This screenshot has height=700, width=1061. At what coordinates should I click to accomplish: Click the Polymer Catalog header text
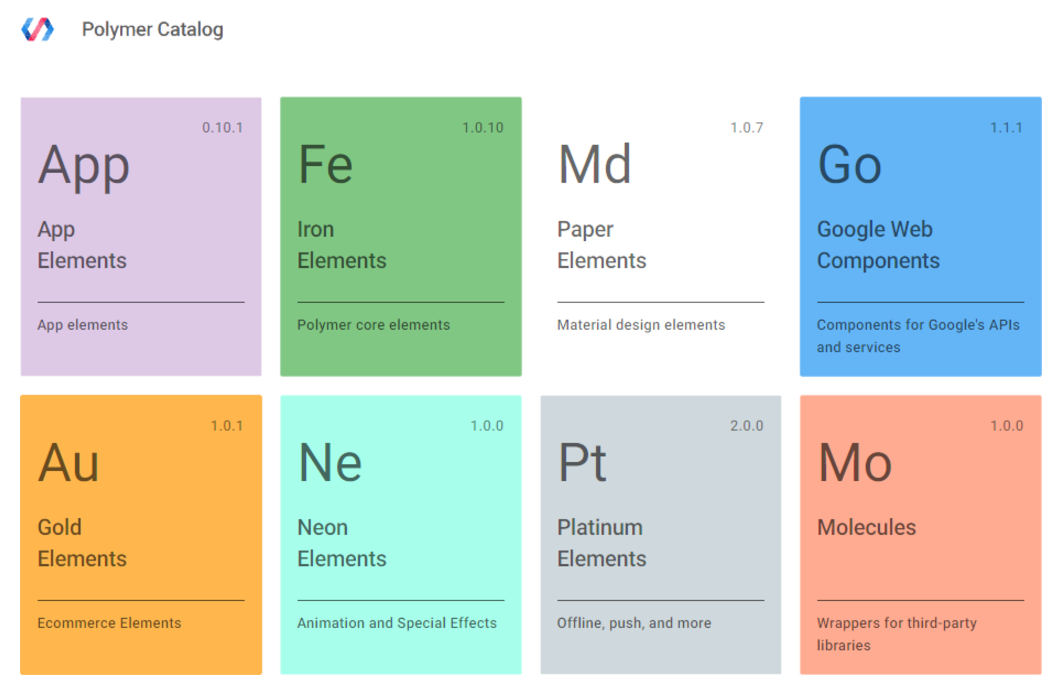click(x=153, y=30)
